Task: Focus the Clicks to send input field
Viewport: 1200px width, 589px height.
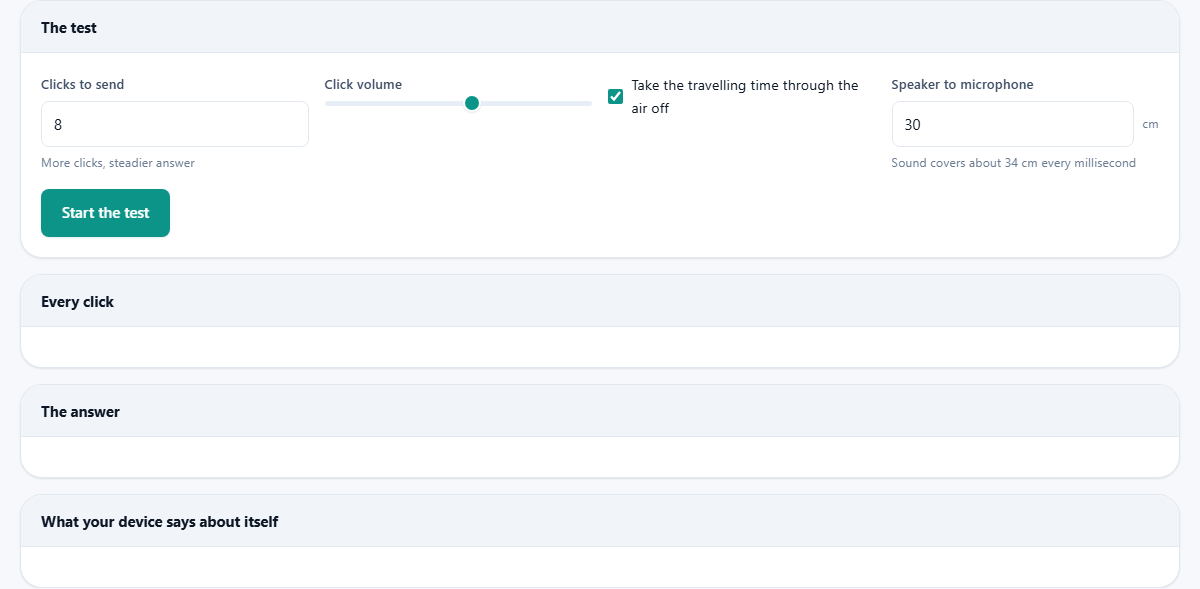Action: pyautogui.click(x=175, y=124)
